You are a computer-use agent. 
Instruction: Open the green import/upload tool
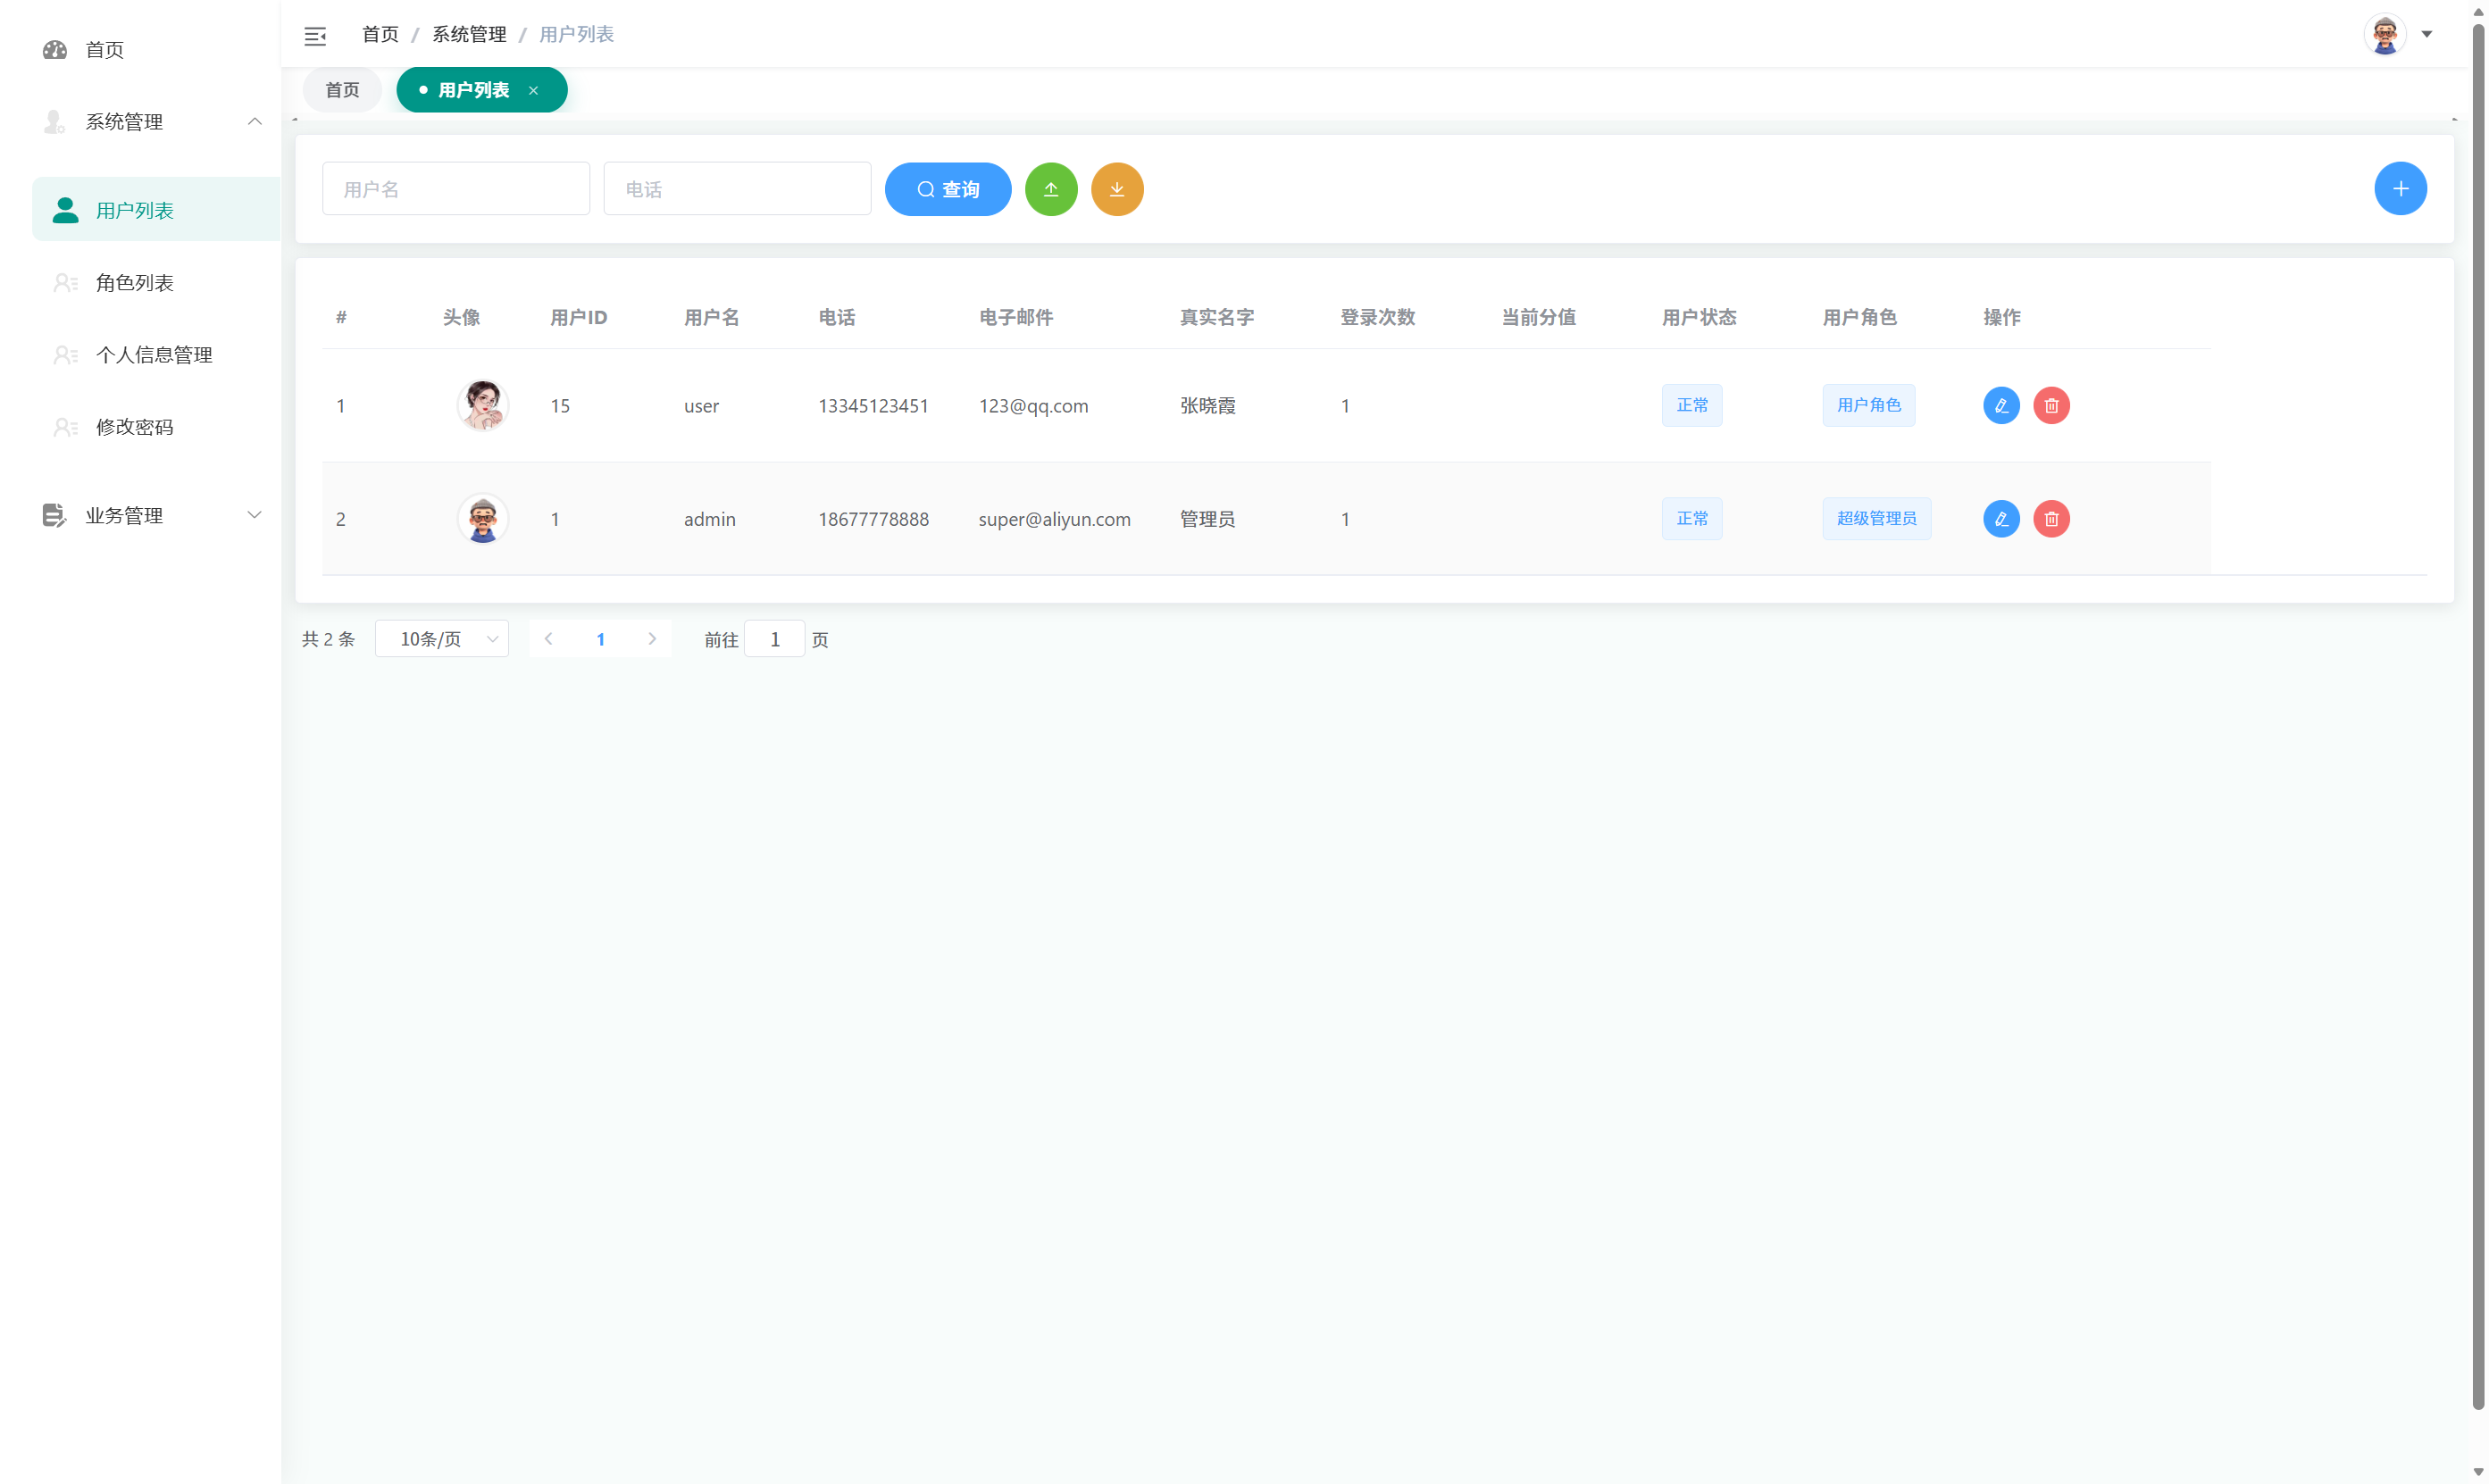1051,188
